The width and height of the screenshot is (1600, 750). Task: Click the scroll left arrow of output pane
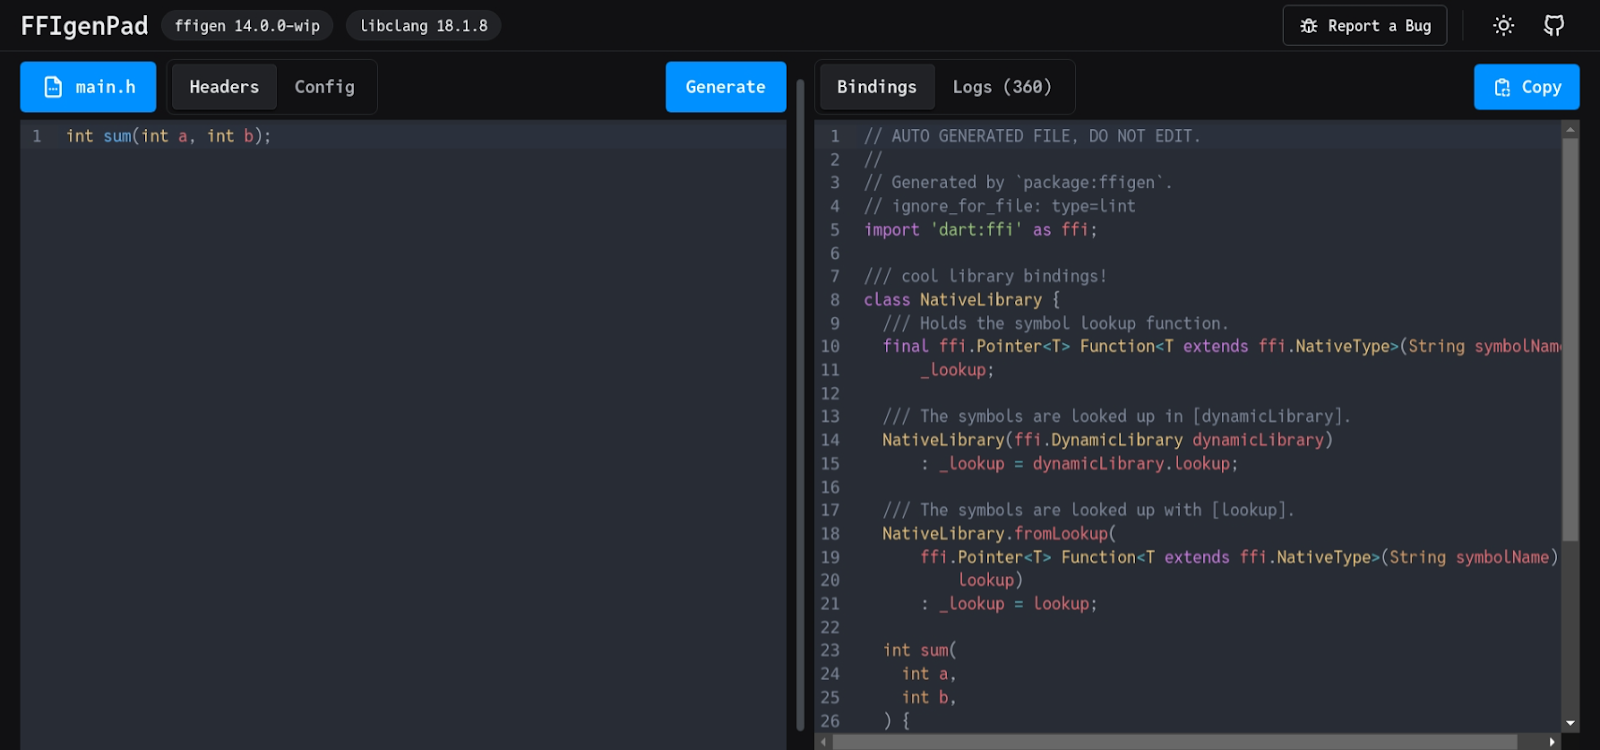[823, 742]
